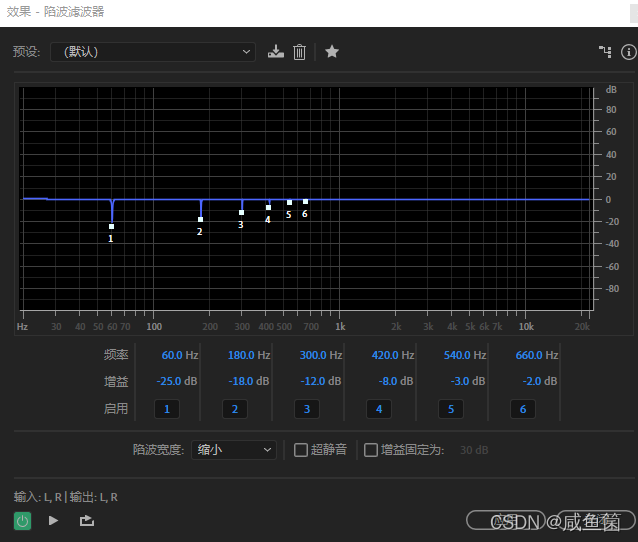The height and width of the screenshot is (542, 638).
Task: Select control point 4 on the graph
Action: 268,208
